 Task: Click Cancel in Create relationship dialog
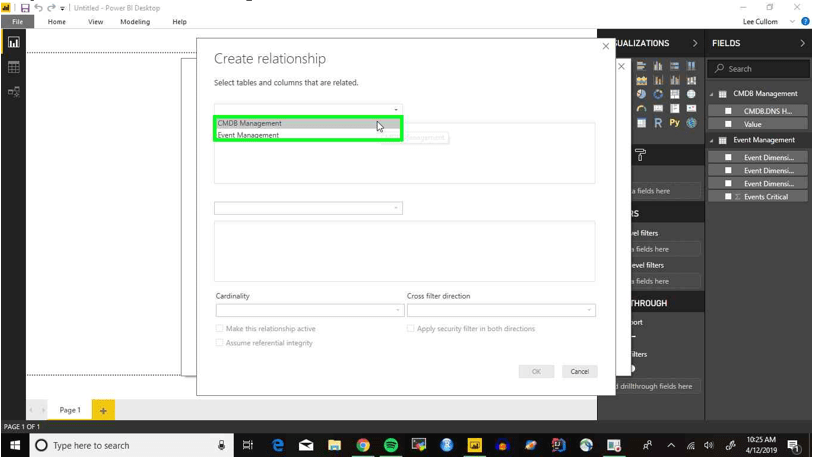[579, 371]
